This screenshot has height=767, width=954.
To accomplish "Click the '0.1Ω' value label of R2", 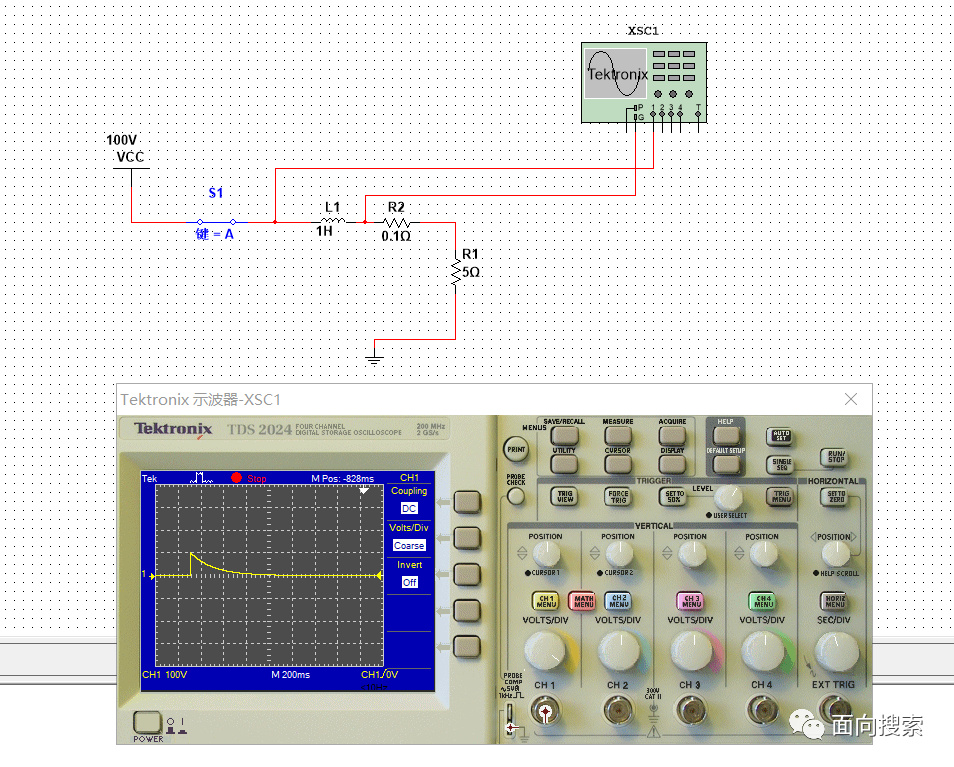I will [396, 235].
